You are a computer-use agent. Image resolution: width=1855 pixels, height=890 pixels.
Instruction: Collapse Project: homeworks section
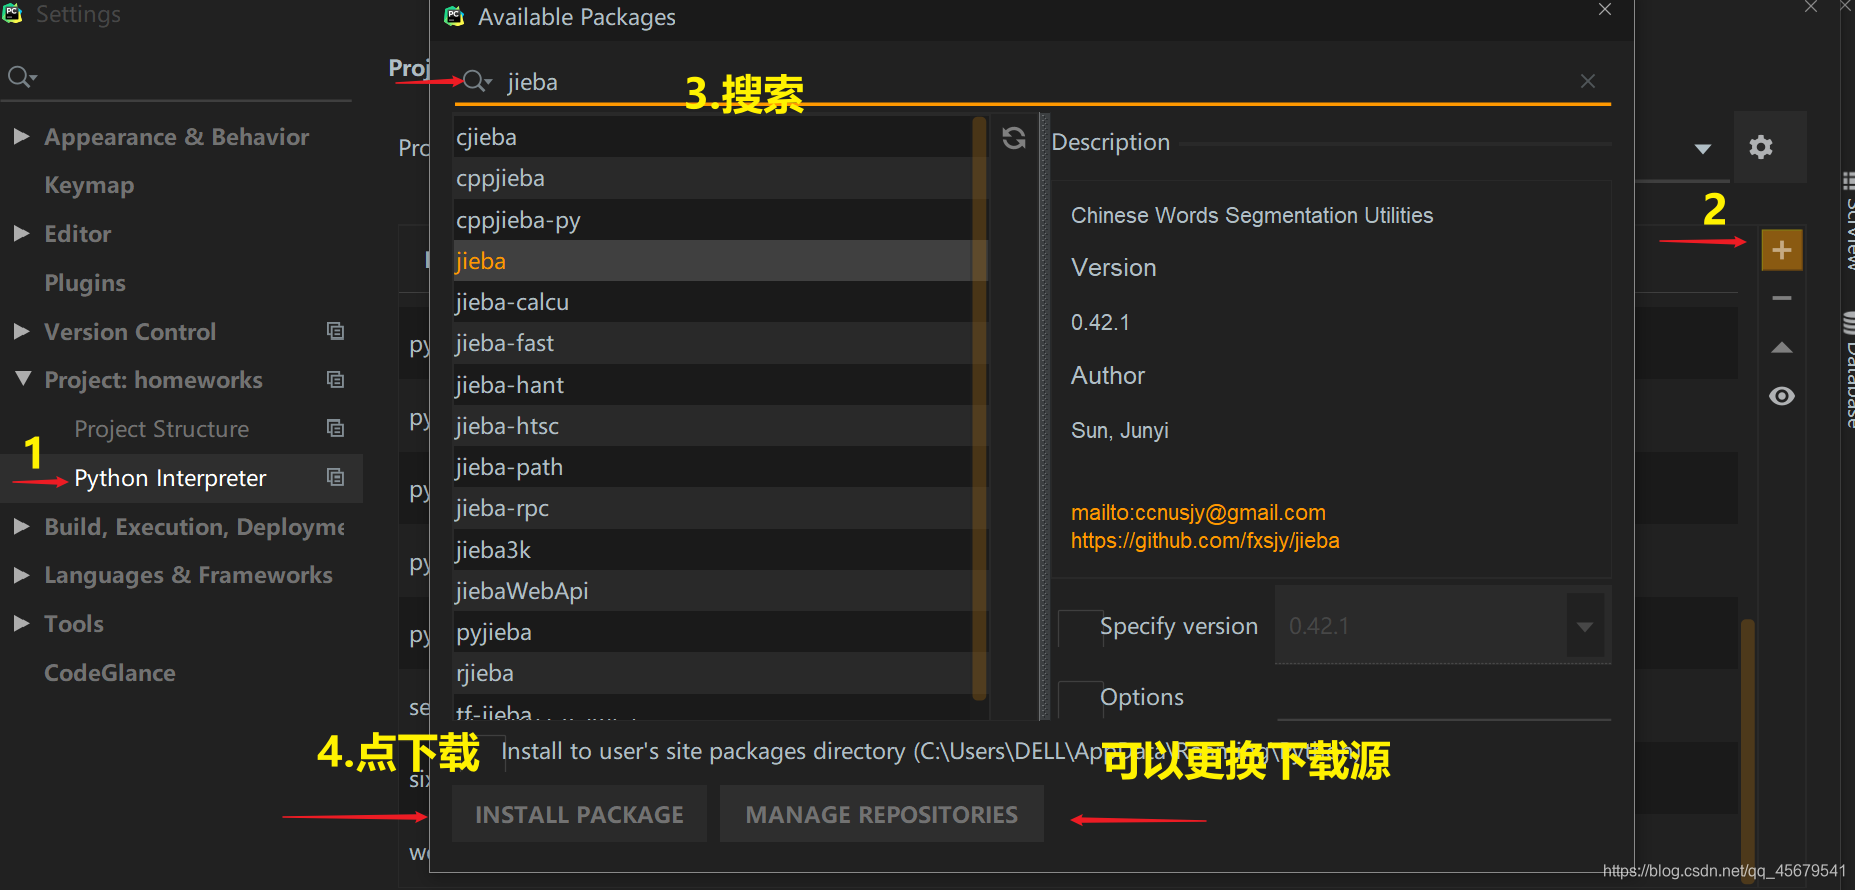coord(22,379)
